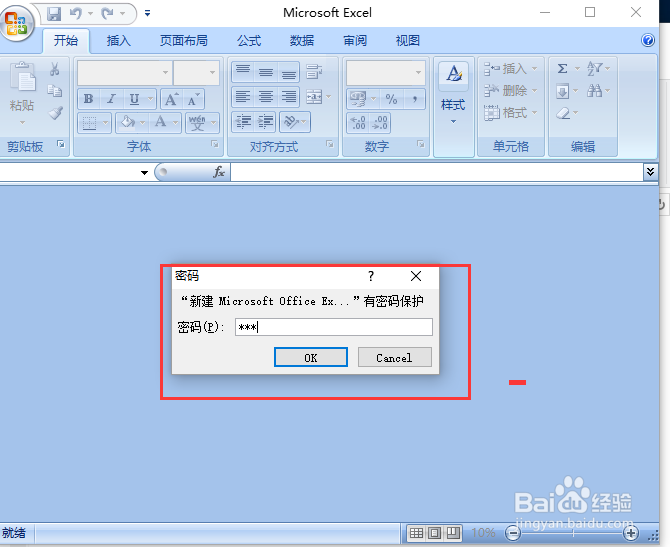Open the font name dropdown
Screen dimensions: 670x547
165,72
